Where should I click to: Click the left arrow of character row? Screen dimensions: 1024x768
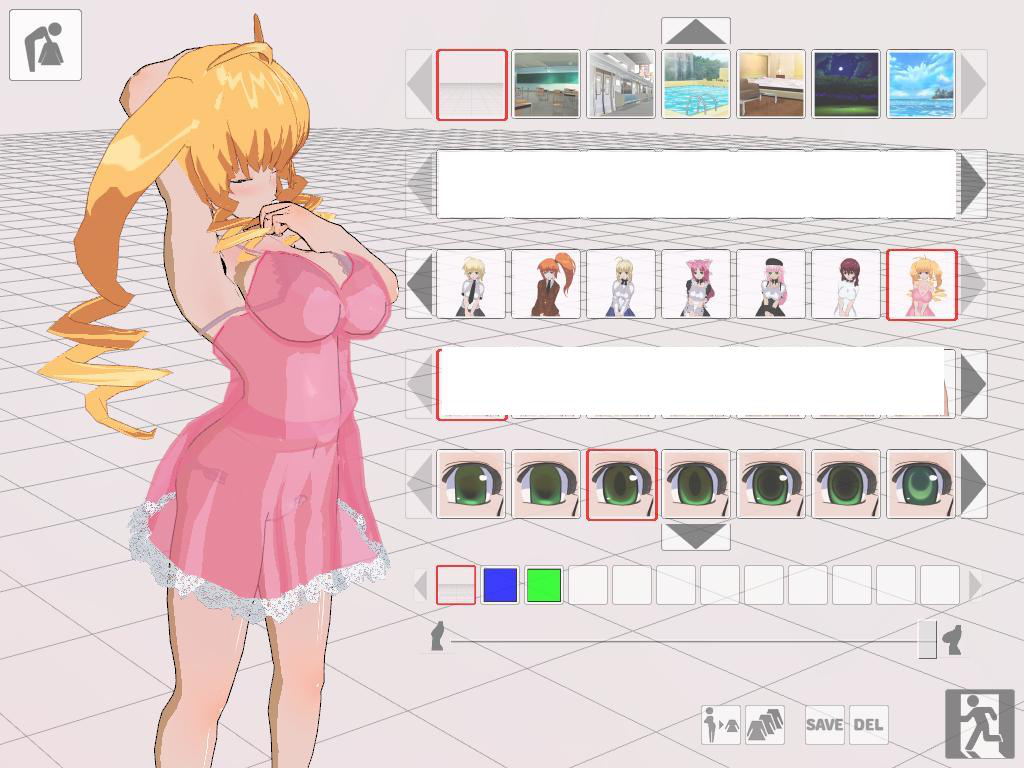tap(419, 284)
